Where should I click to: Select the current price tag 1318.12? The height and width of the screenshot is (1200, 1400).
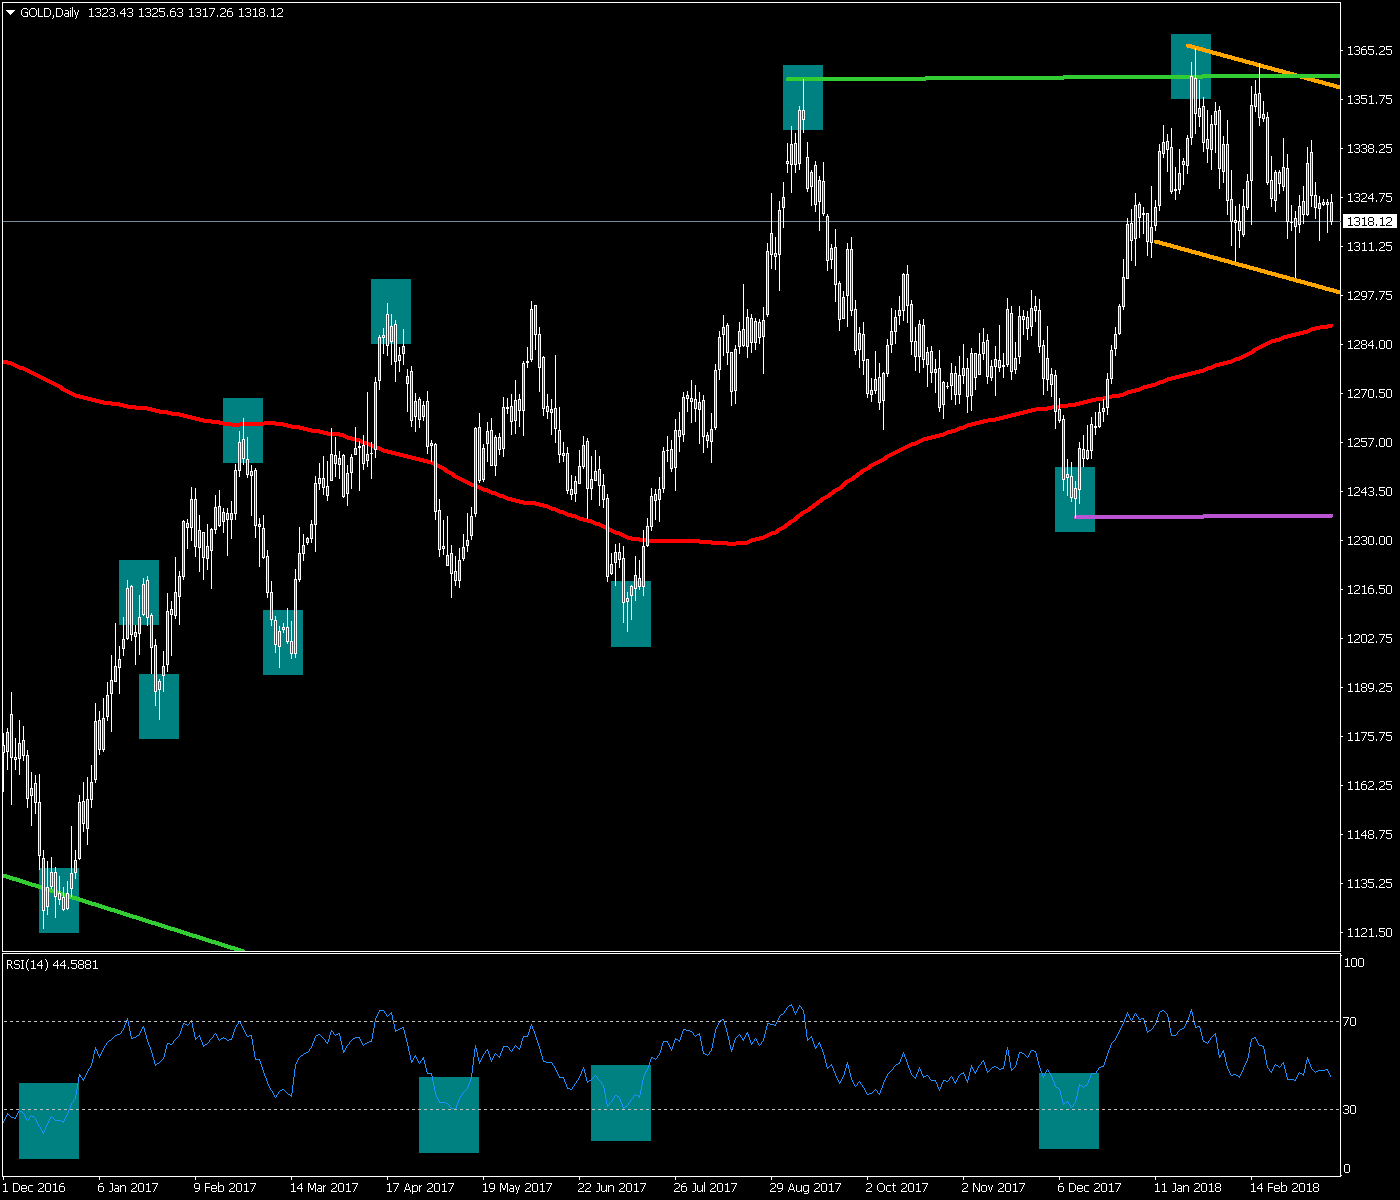click(1369, 221)
